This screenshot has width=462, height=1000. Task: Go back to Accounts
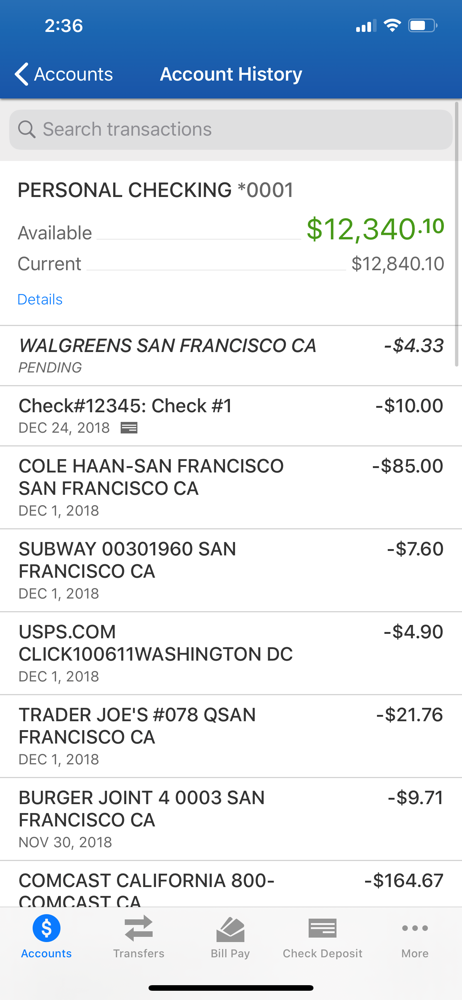coord(64,74)
